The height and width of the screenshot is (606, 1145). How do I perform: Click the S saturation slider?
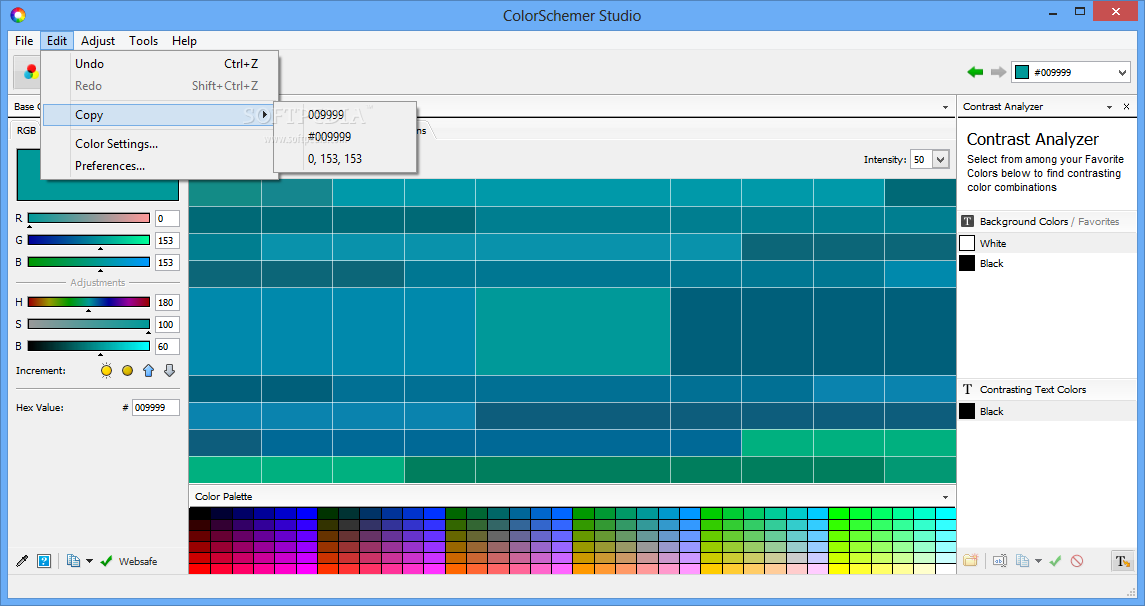coord(88,324)
